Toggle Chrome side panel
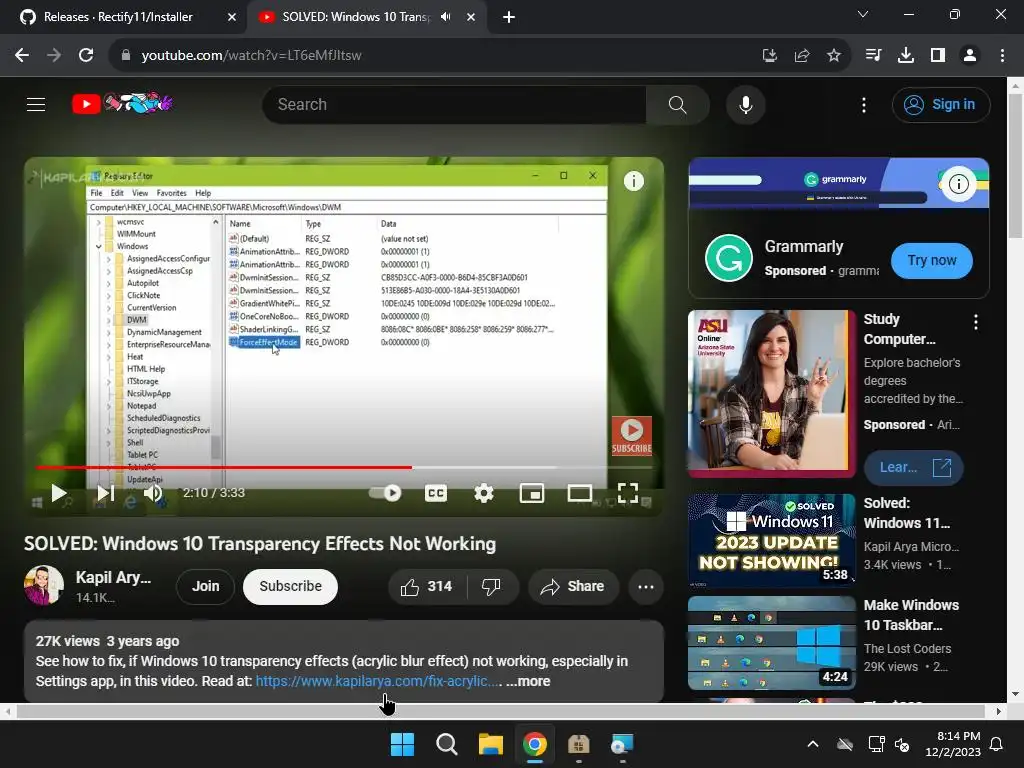 tap(938, 56)
